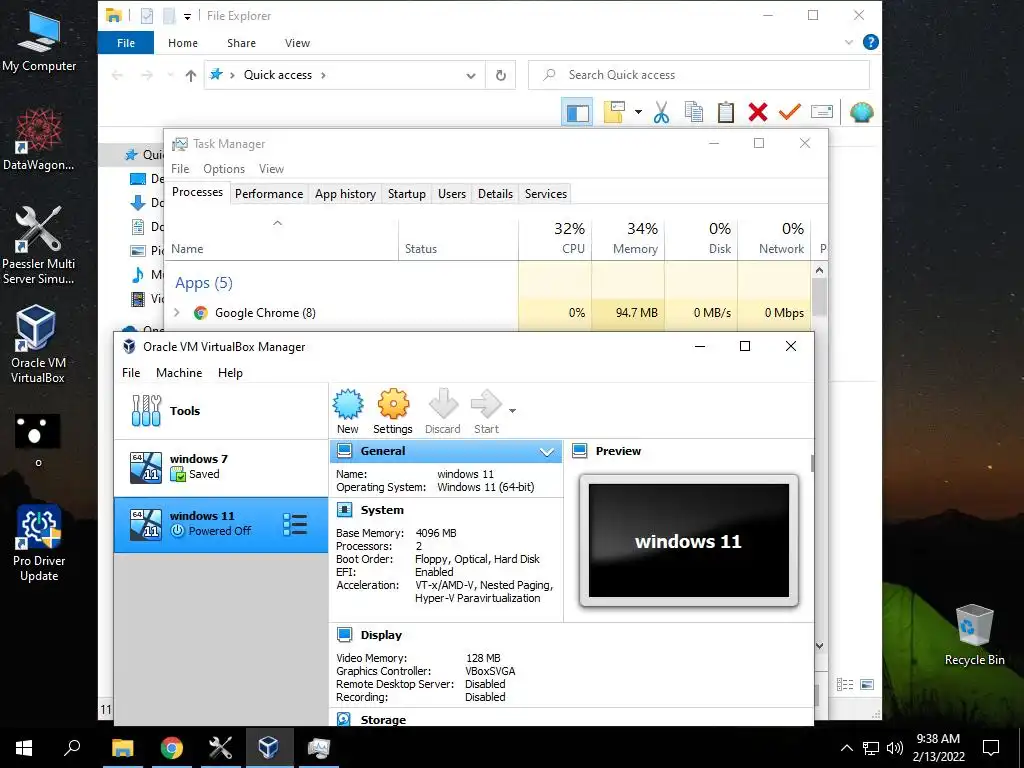Open the Home ribbon tab in File Explorer

tap(183, 43)
